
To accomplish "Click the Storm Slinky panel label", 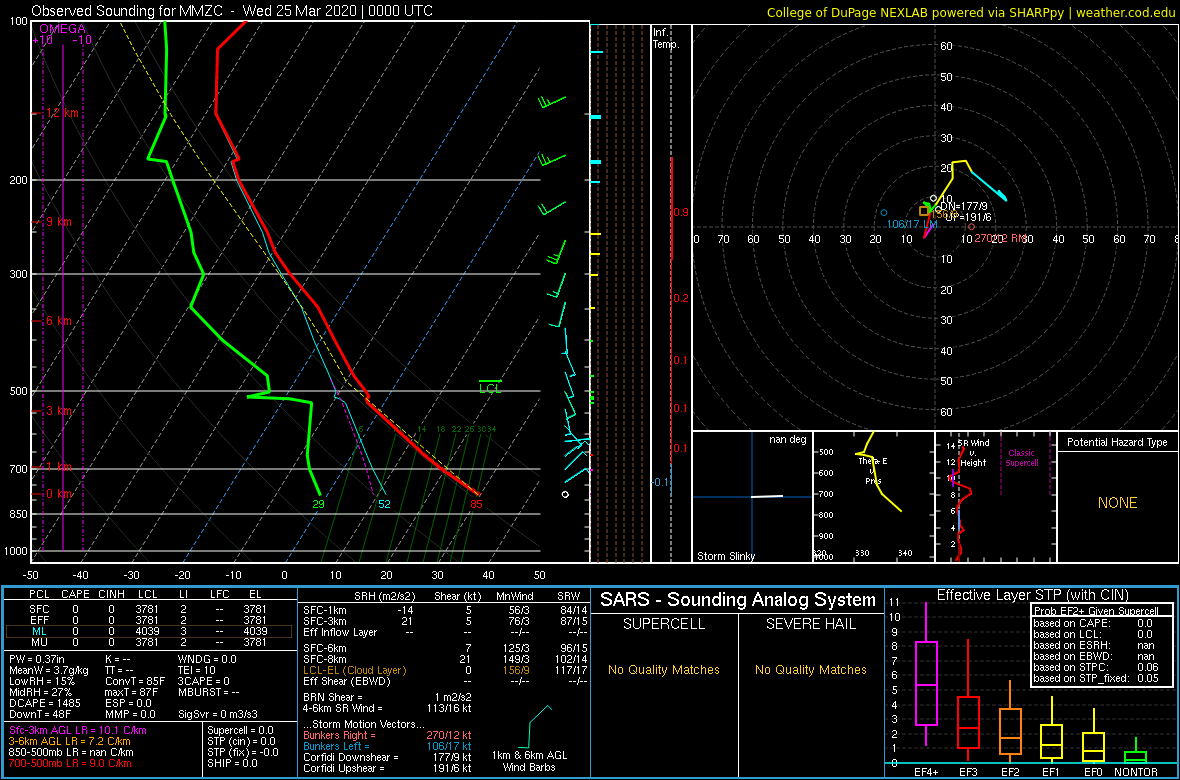I will [x=725, y=556].
